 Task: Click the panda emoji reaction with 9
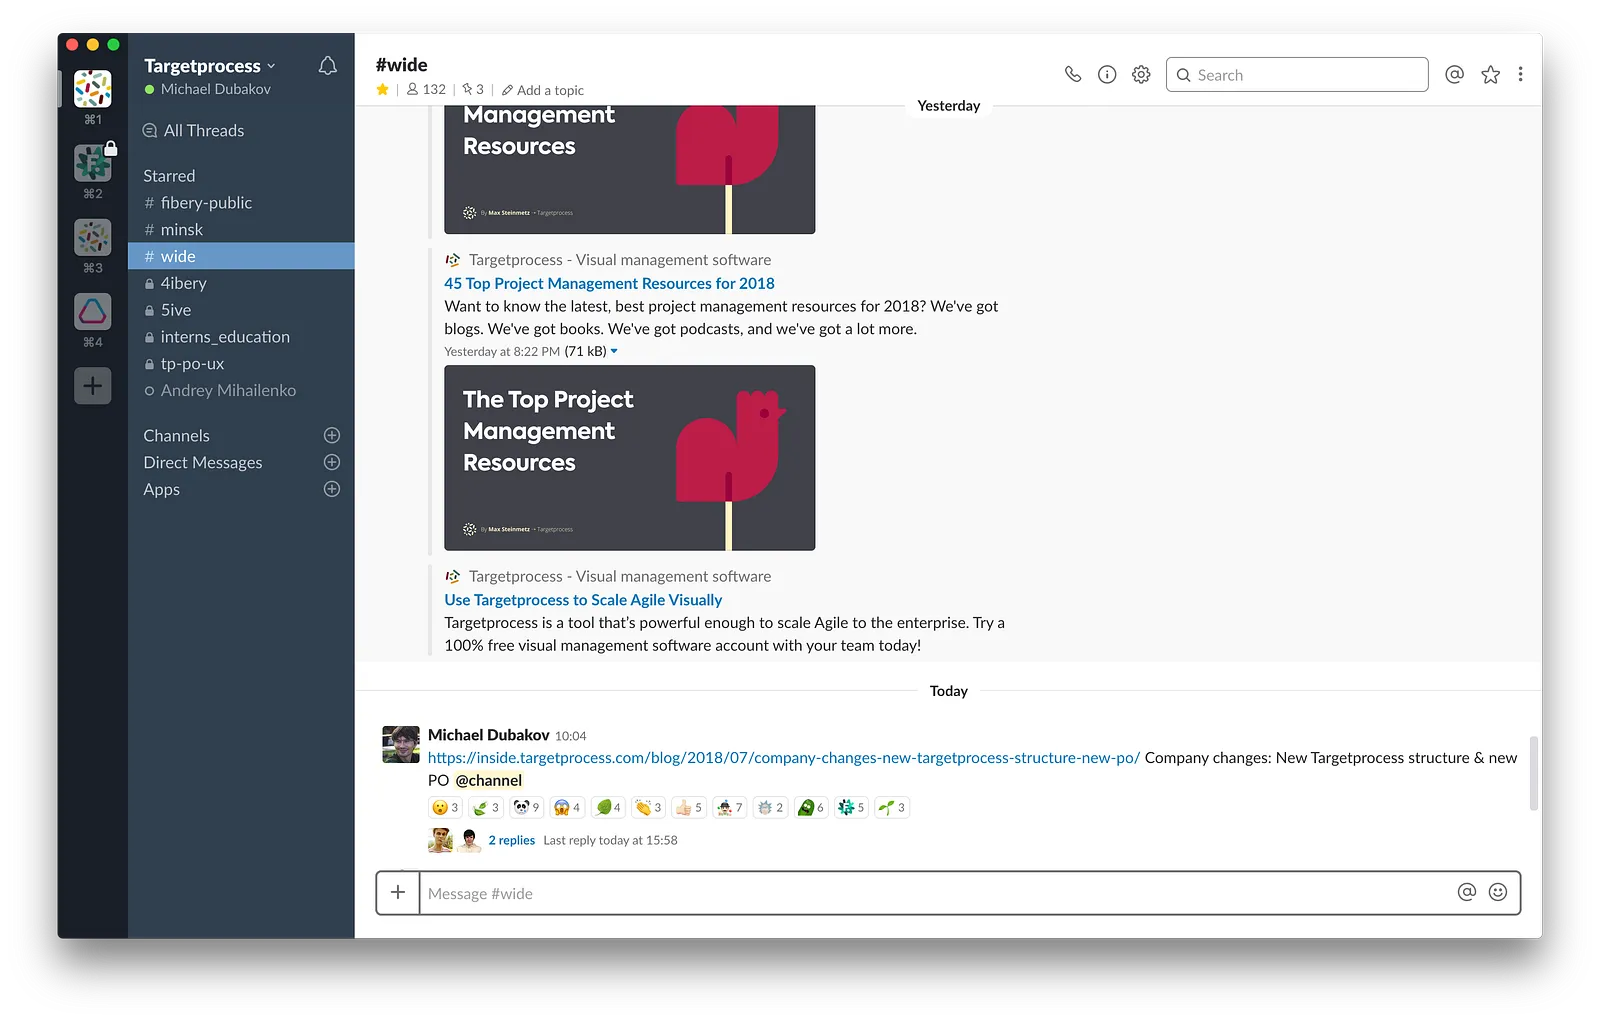[526, 808]
